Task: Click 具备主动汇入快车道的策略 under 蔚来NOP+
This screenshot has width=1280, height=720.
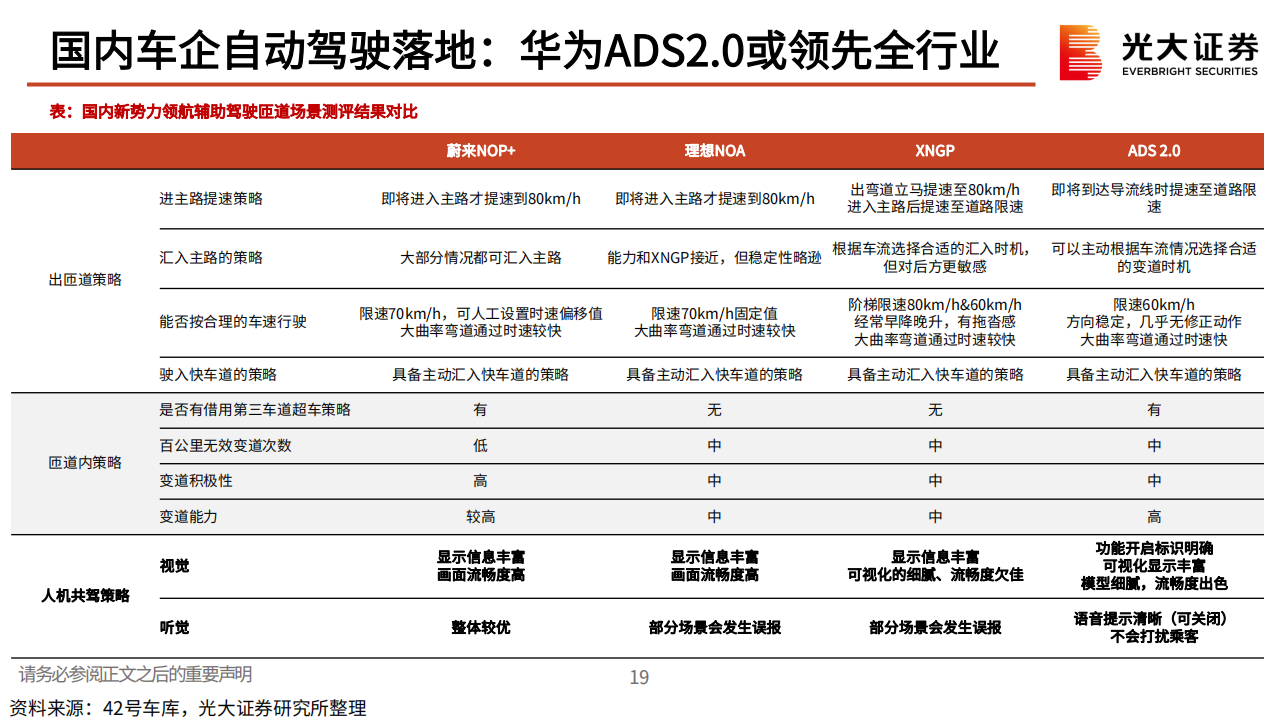Action: (481, 375)
